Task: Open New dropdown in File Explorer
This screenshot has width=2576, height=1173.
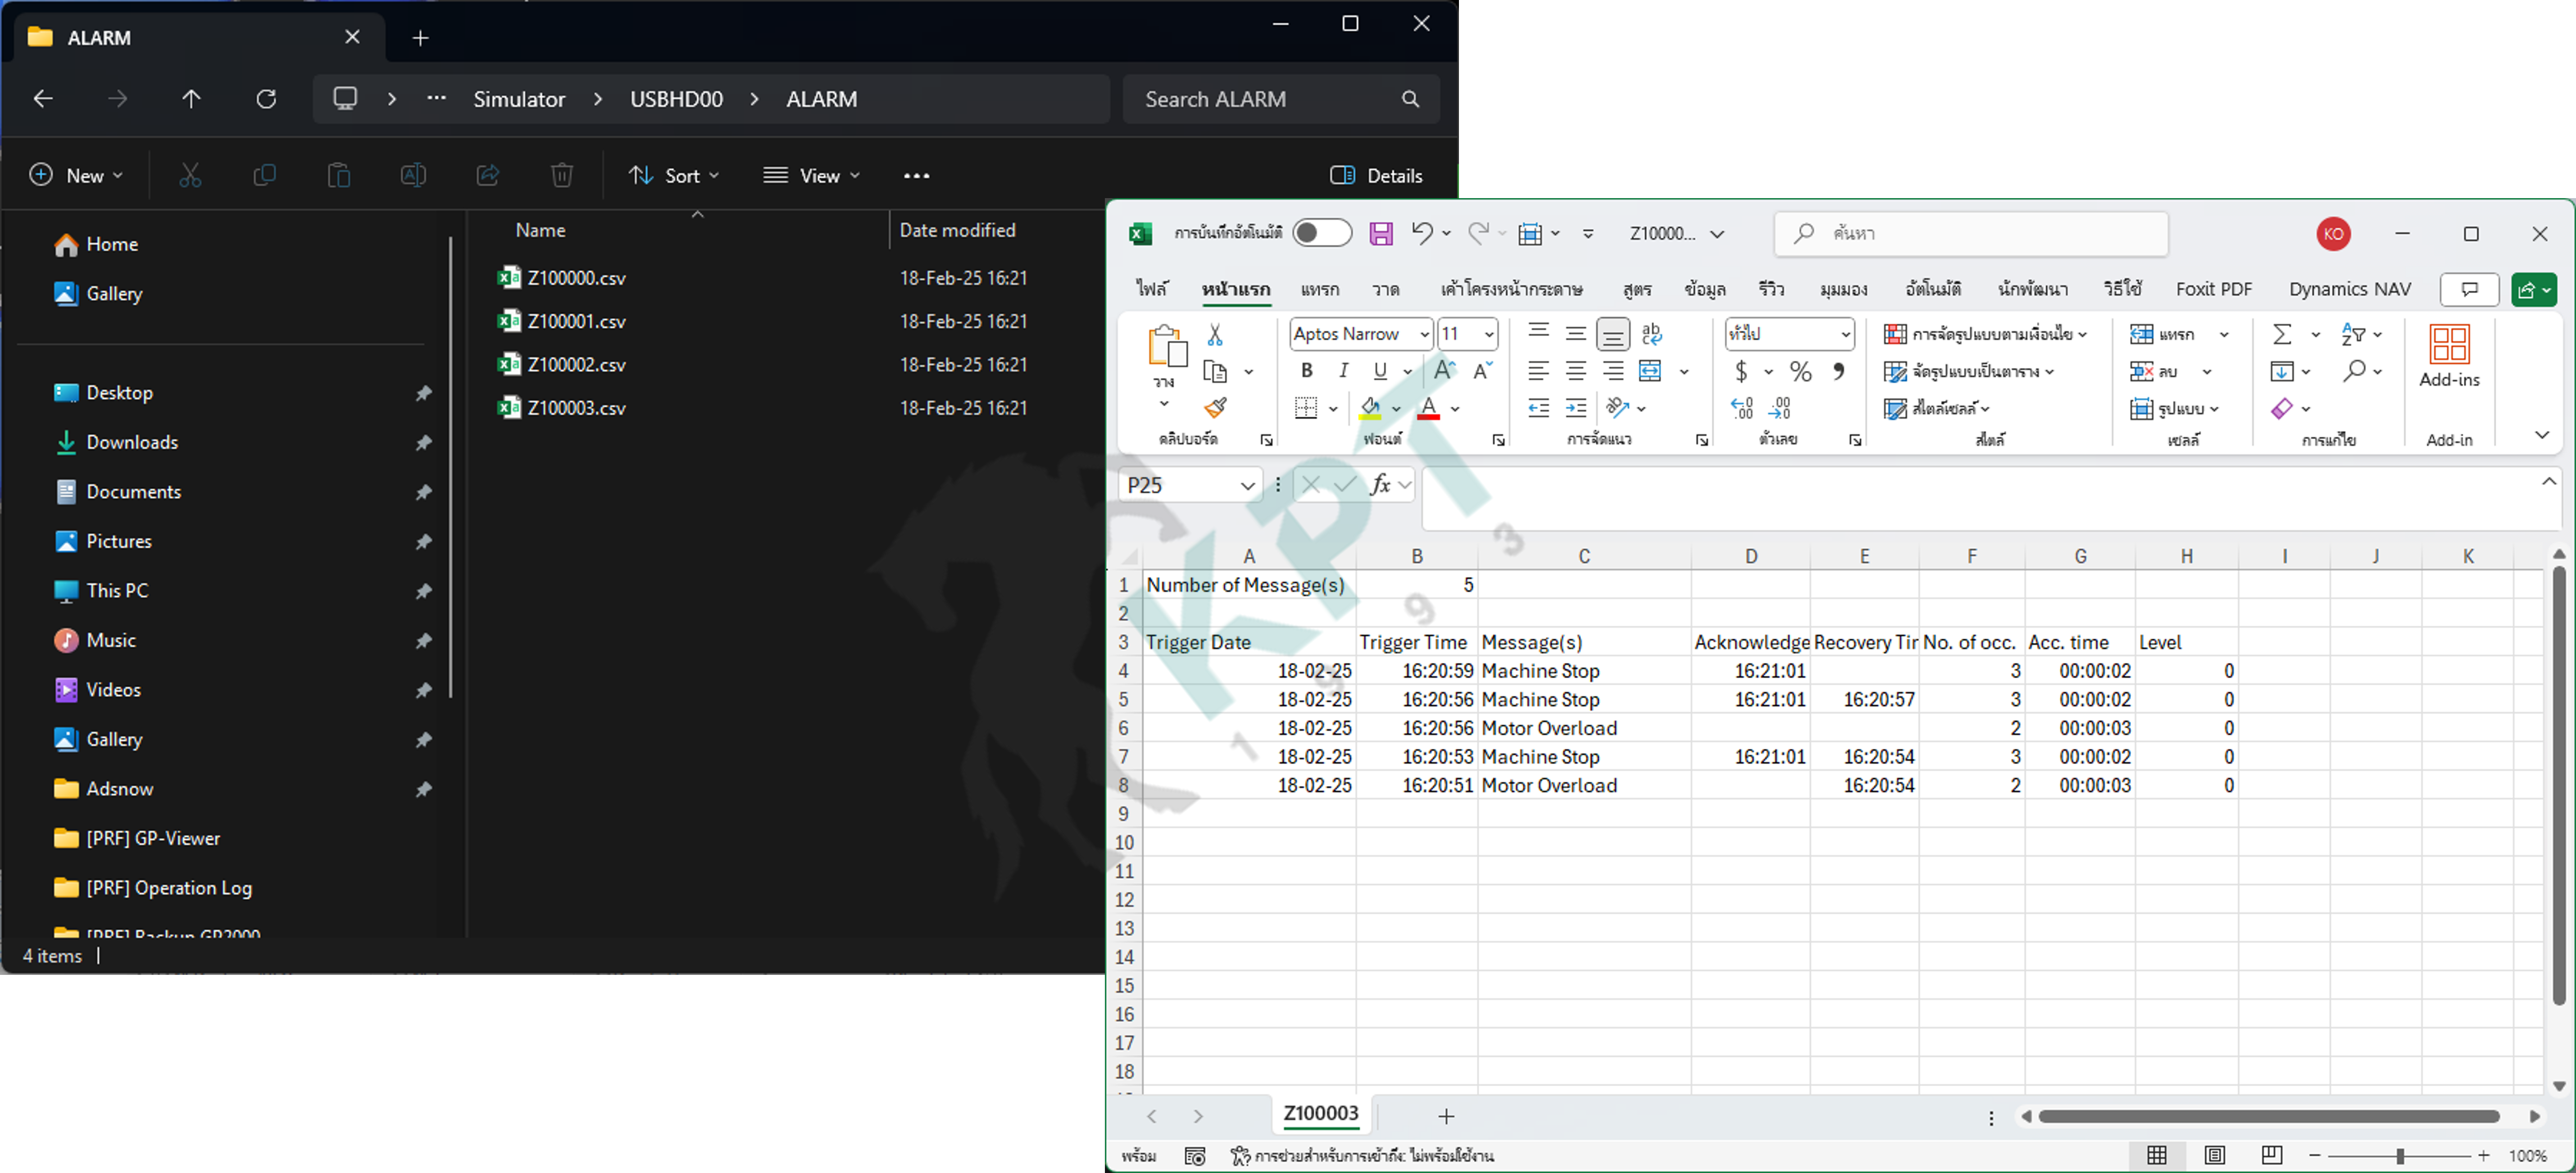Action: (x=77, y=175)
